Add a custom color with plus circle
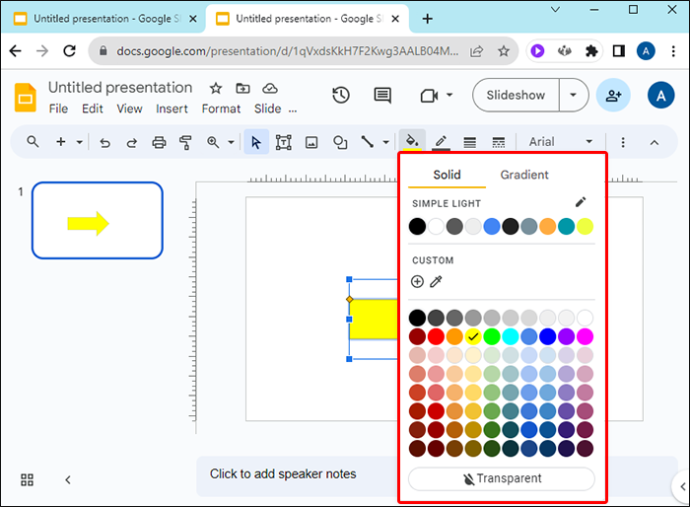The height and width of the screenshot is (507, 690). [417, 282]
